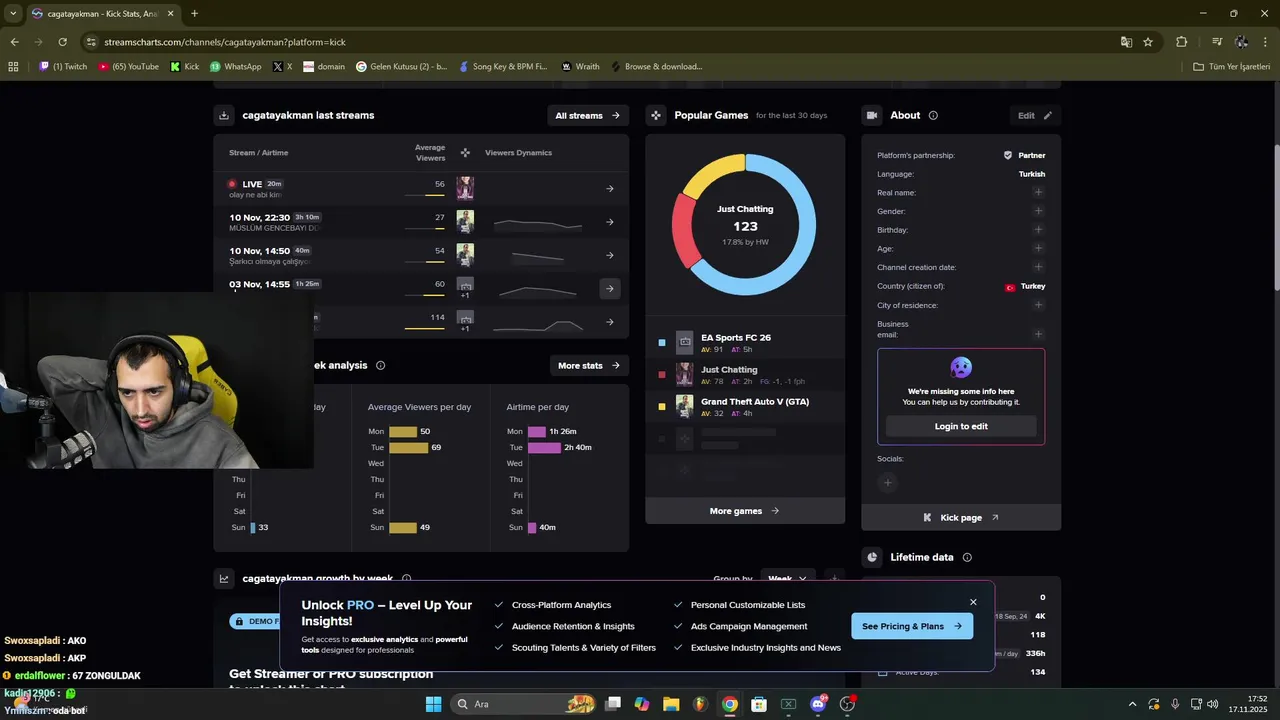Add Age plus icon
Viewport: 1280px width, 720px height.
[1038, 248]
